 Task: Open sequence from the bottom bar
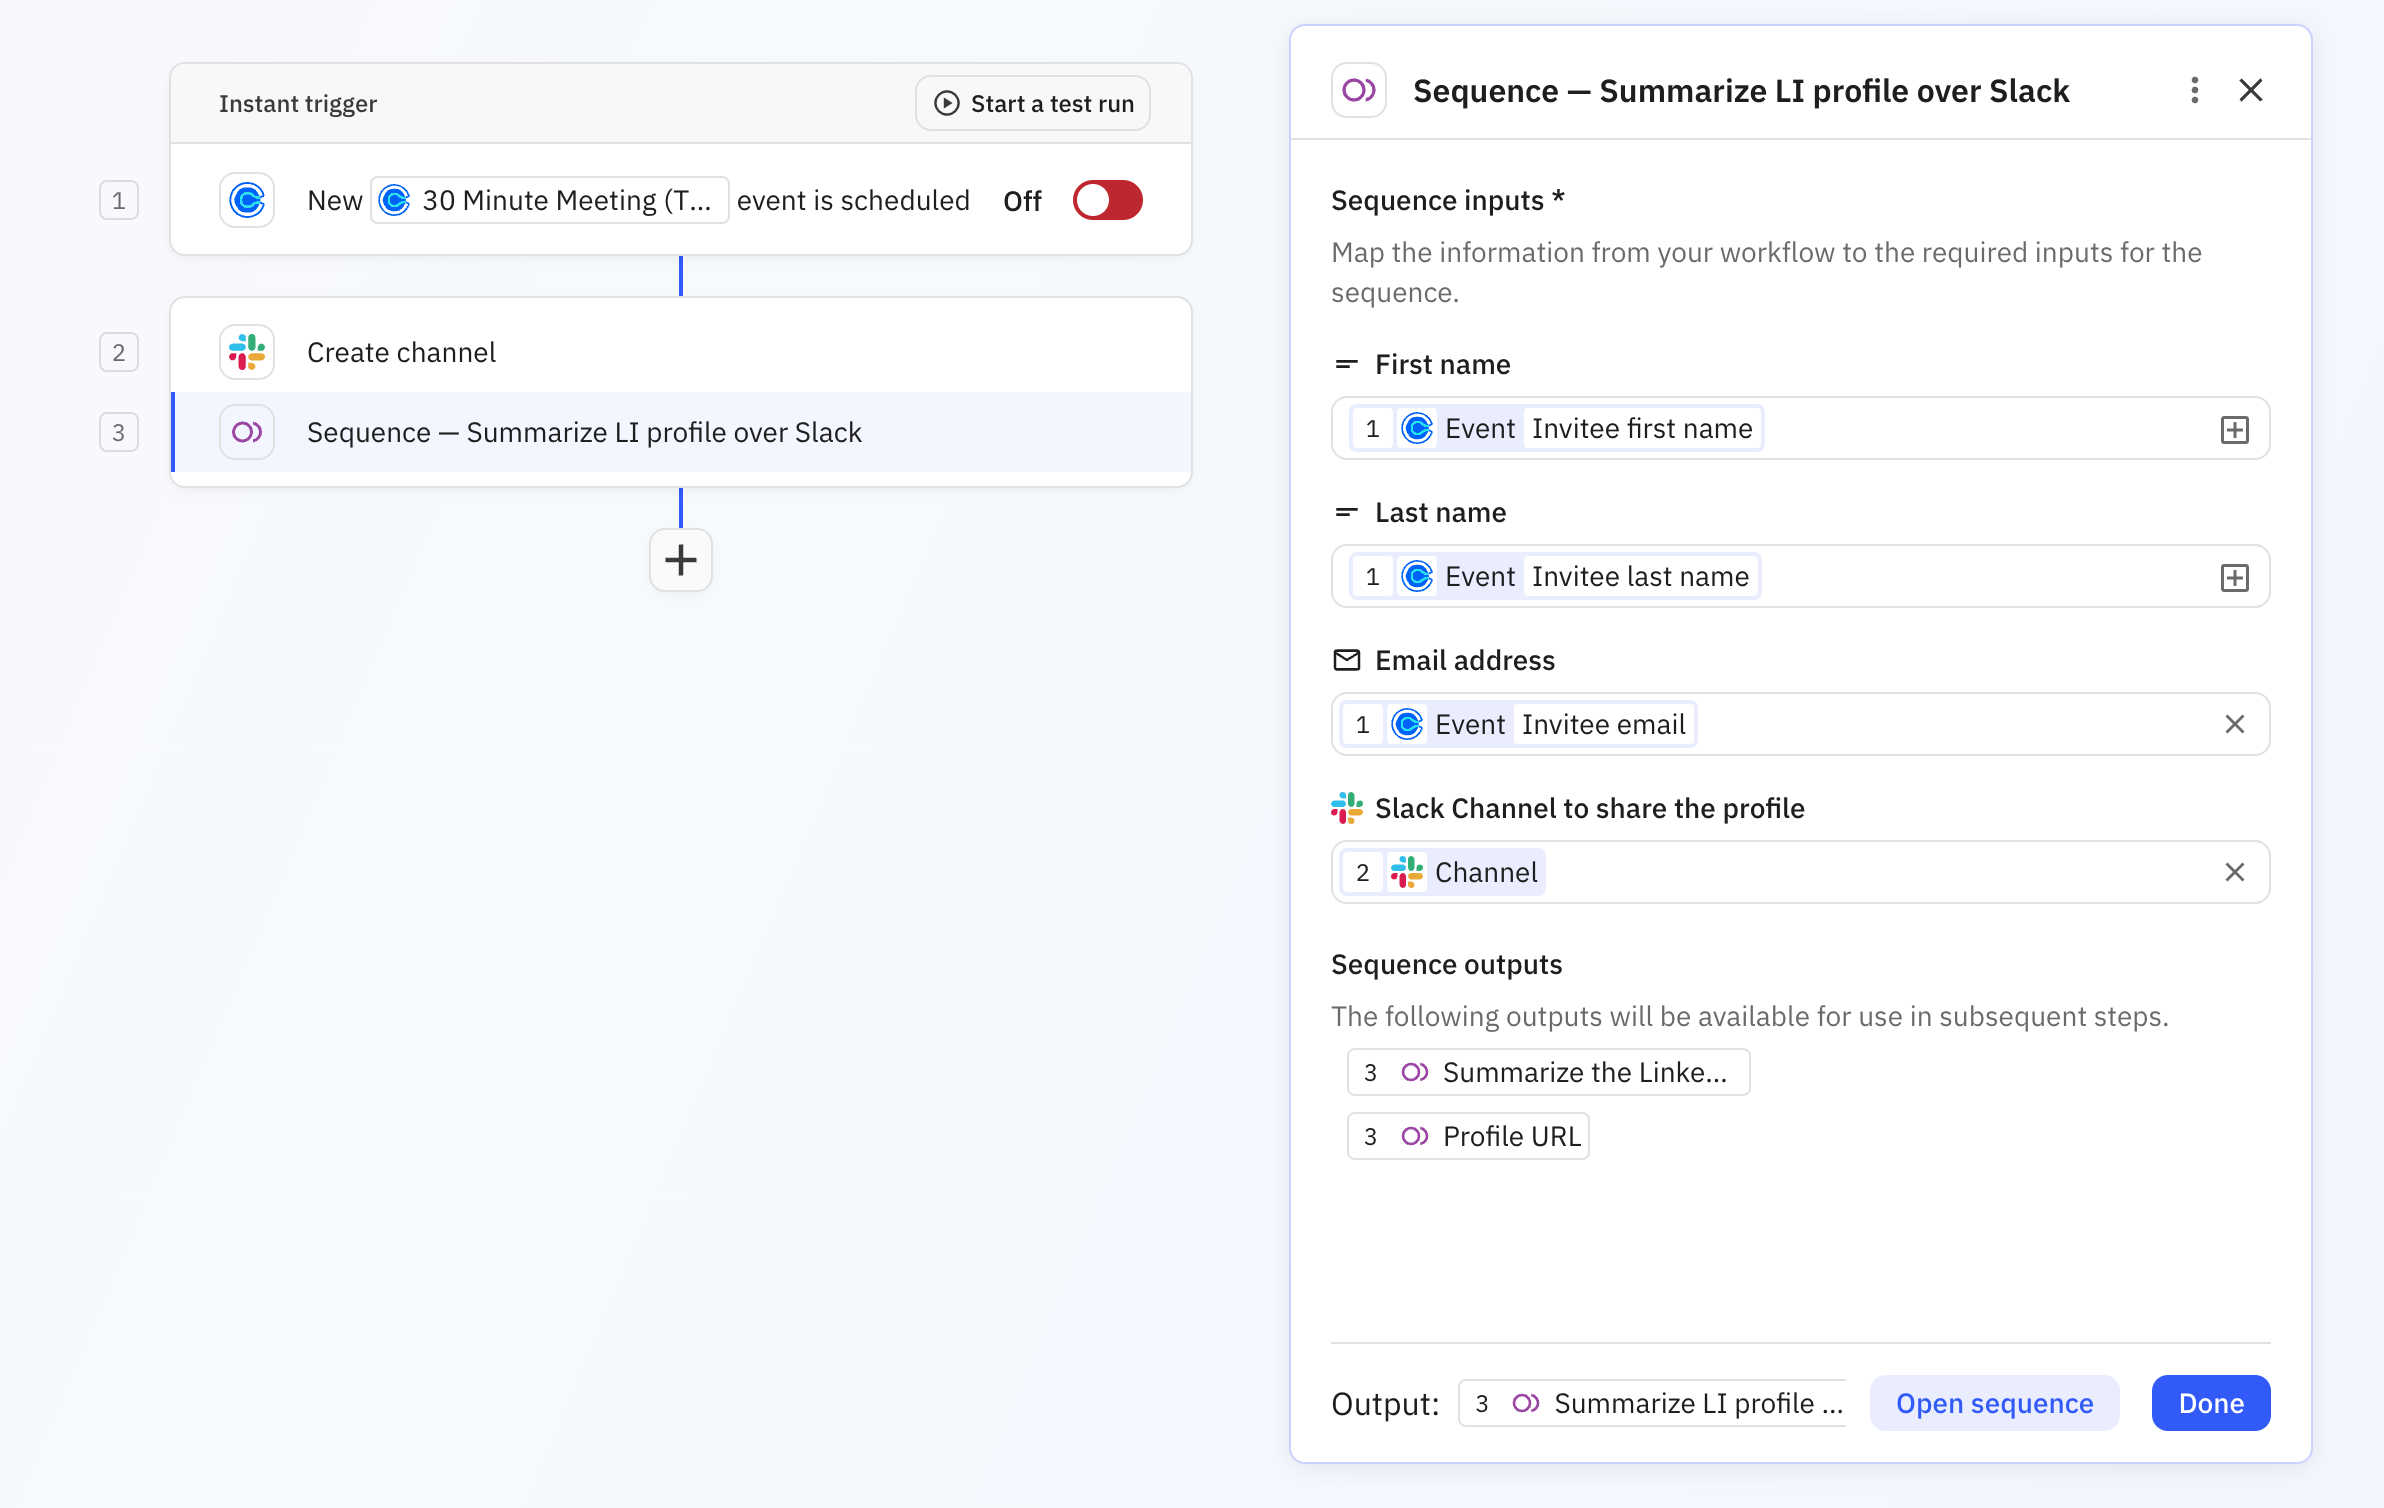tap(1994, 1403)
